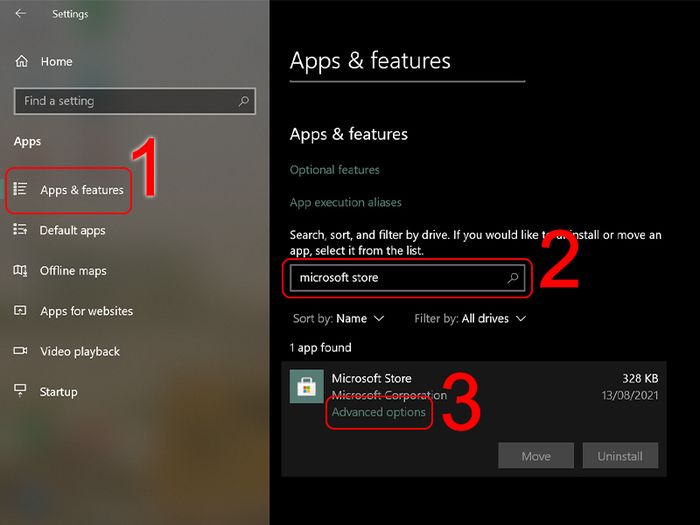Click the app search box with microsoft store

pos(407,278)
